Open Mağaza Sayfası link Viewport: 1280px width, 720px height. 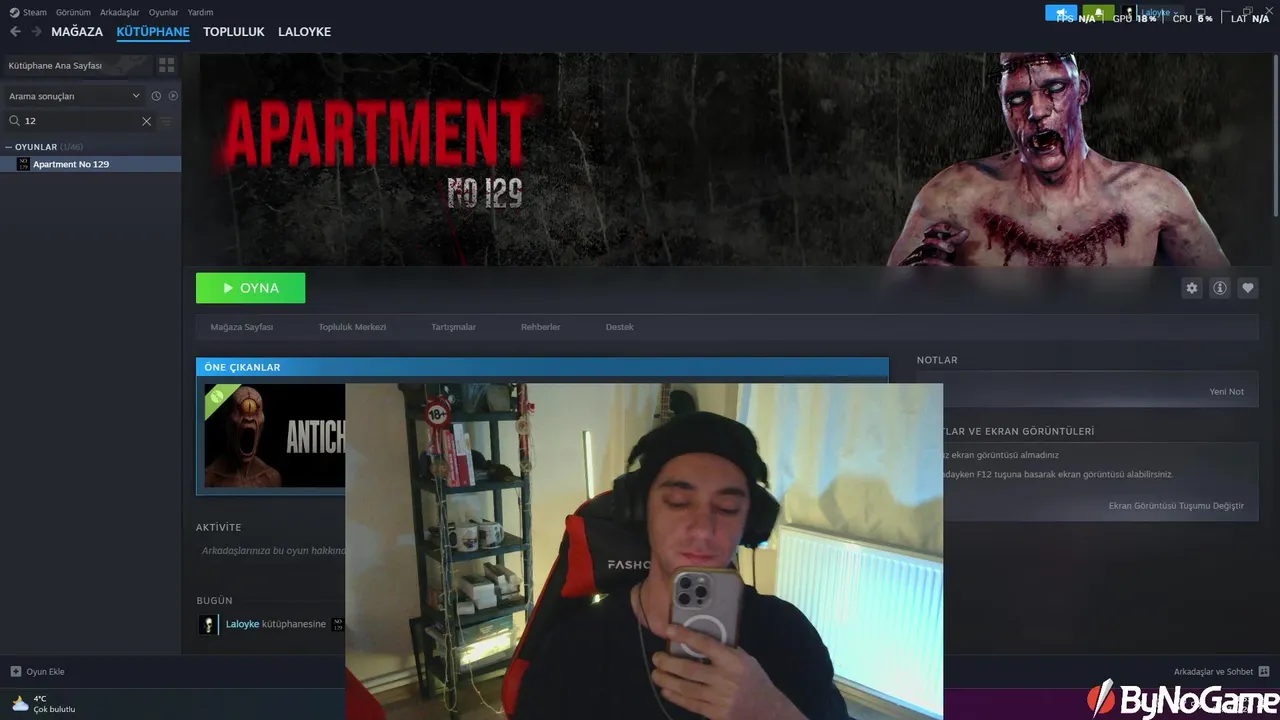[x=242, y=327]
